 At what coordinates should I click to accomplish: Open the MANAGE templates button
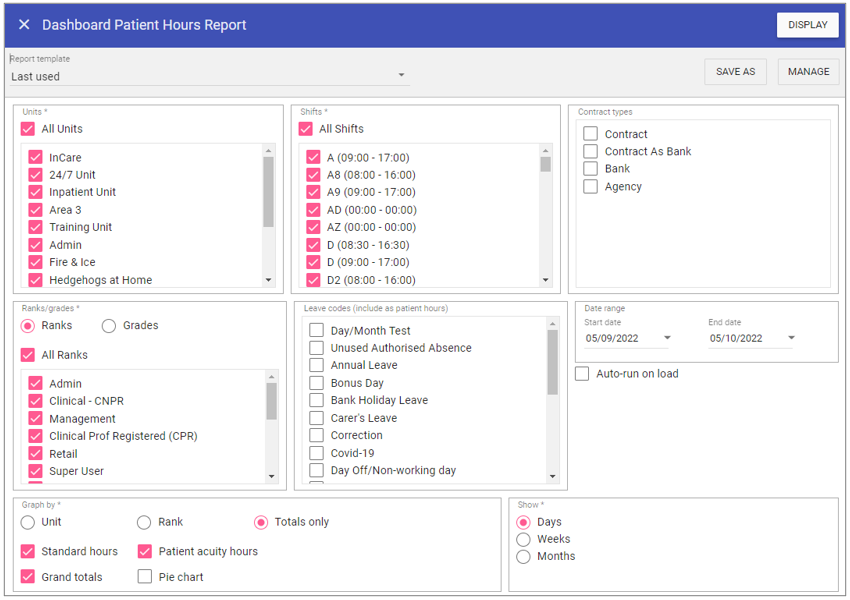(808, 72)
